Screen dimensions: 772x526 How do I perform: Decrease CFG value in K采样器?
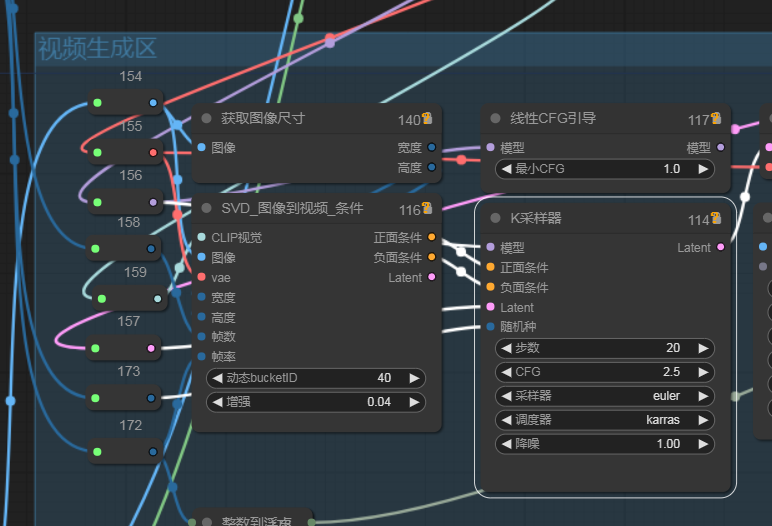506,372
